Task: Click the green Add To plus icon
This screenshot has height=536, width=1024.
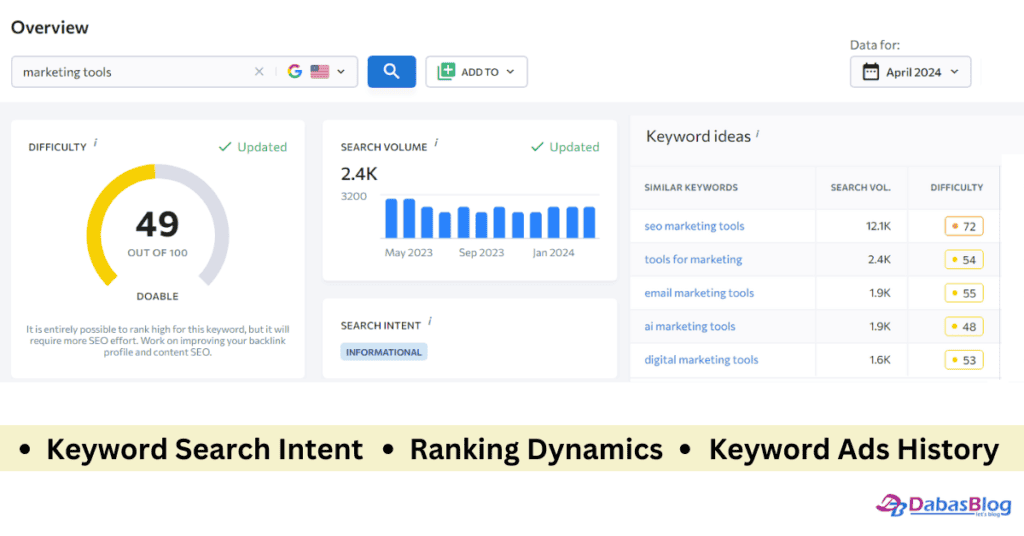Action: click(x=446, y=72)
